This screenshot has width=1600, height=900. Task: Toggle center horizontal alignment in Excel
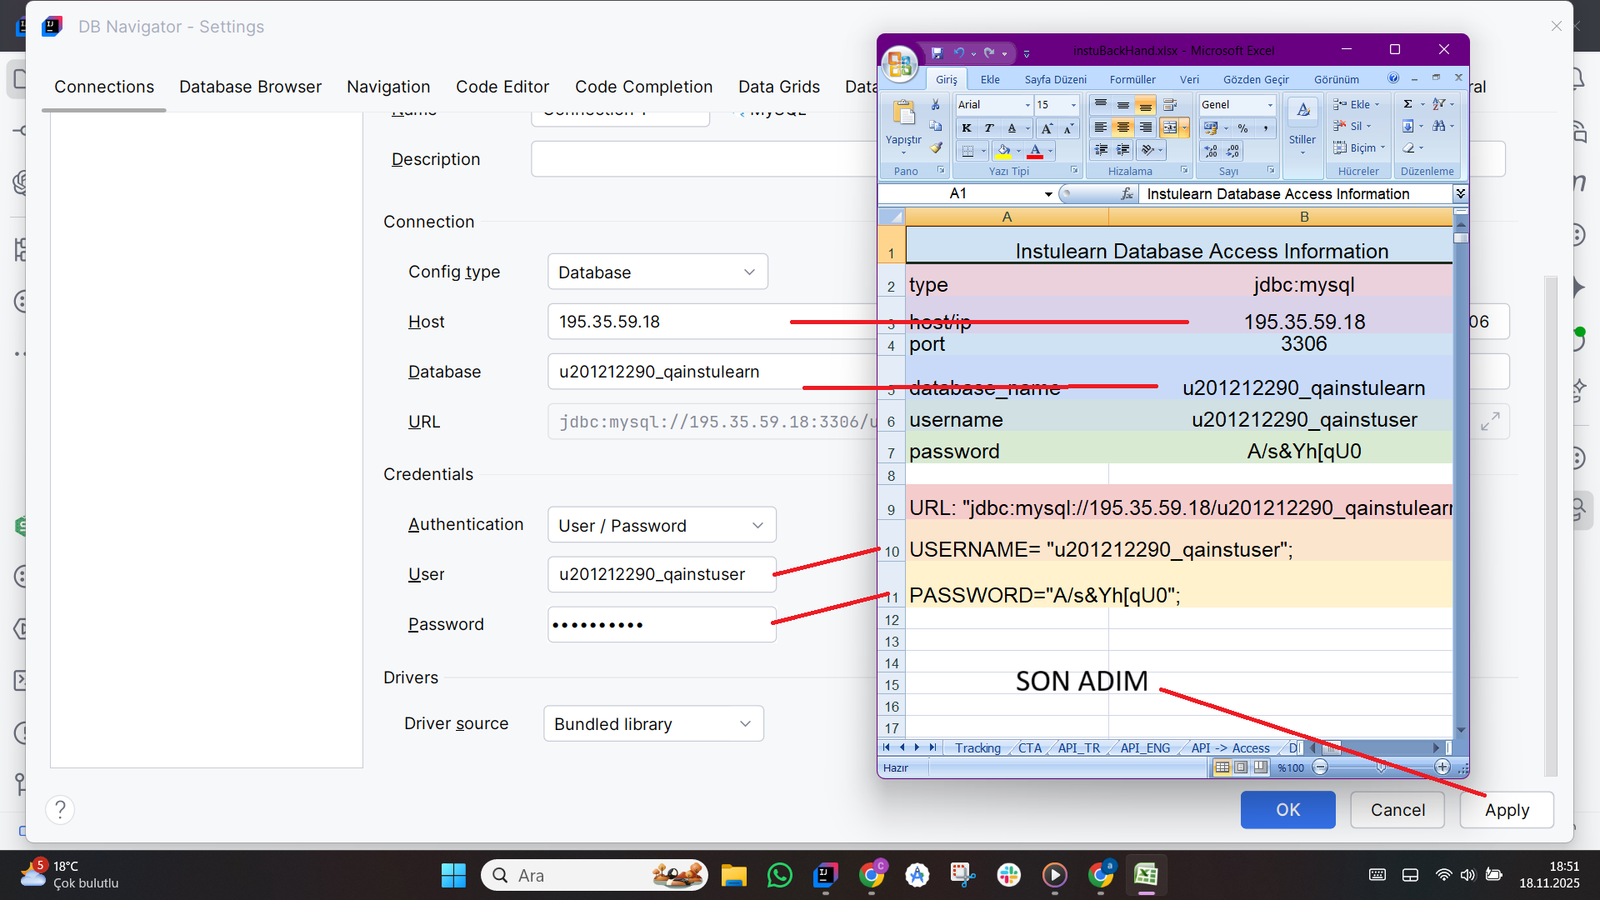(x=1123, y=127)
